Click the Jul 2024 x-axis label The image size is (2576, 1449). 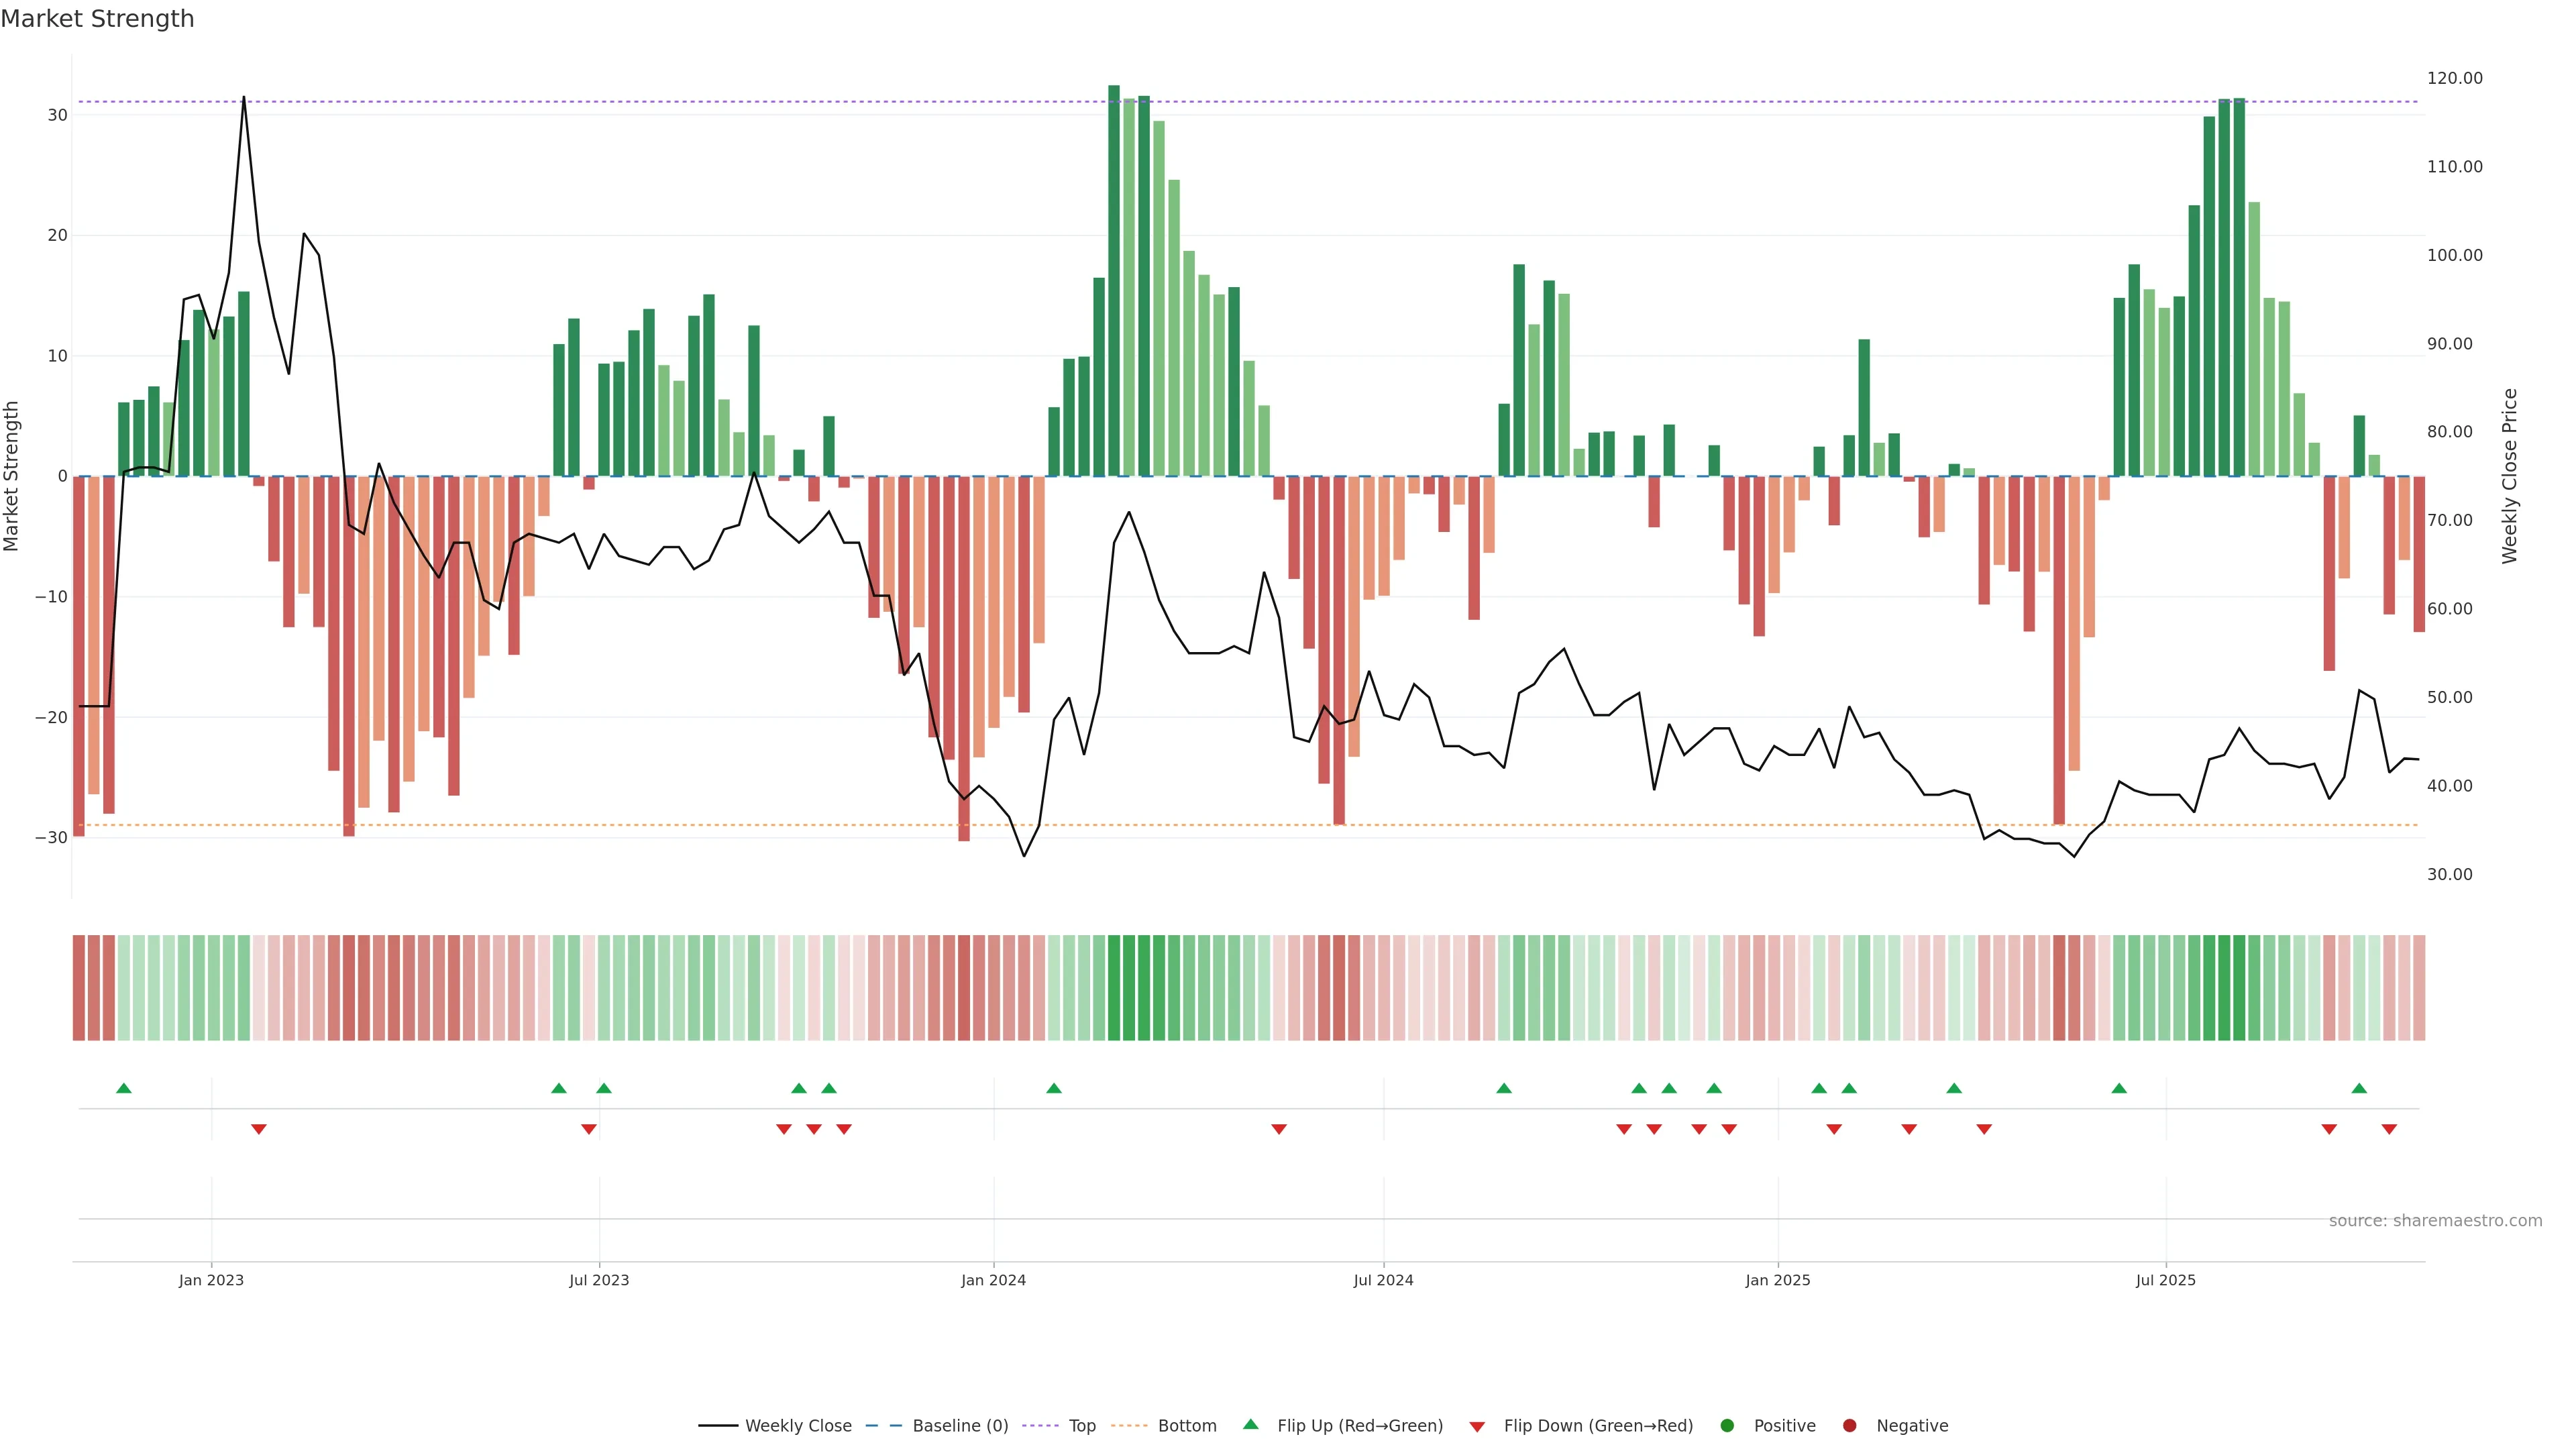[1383, 1280]
